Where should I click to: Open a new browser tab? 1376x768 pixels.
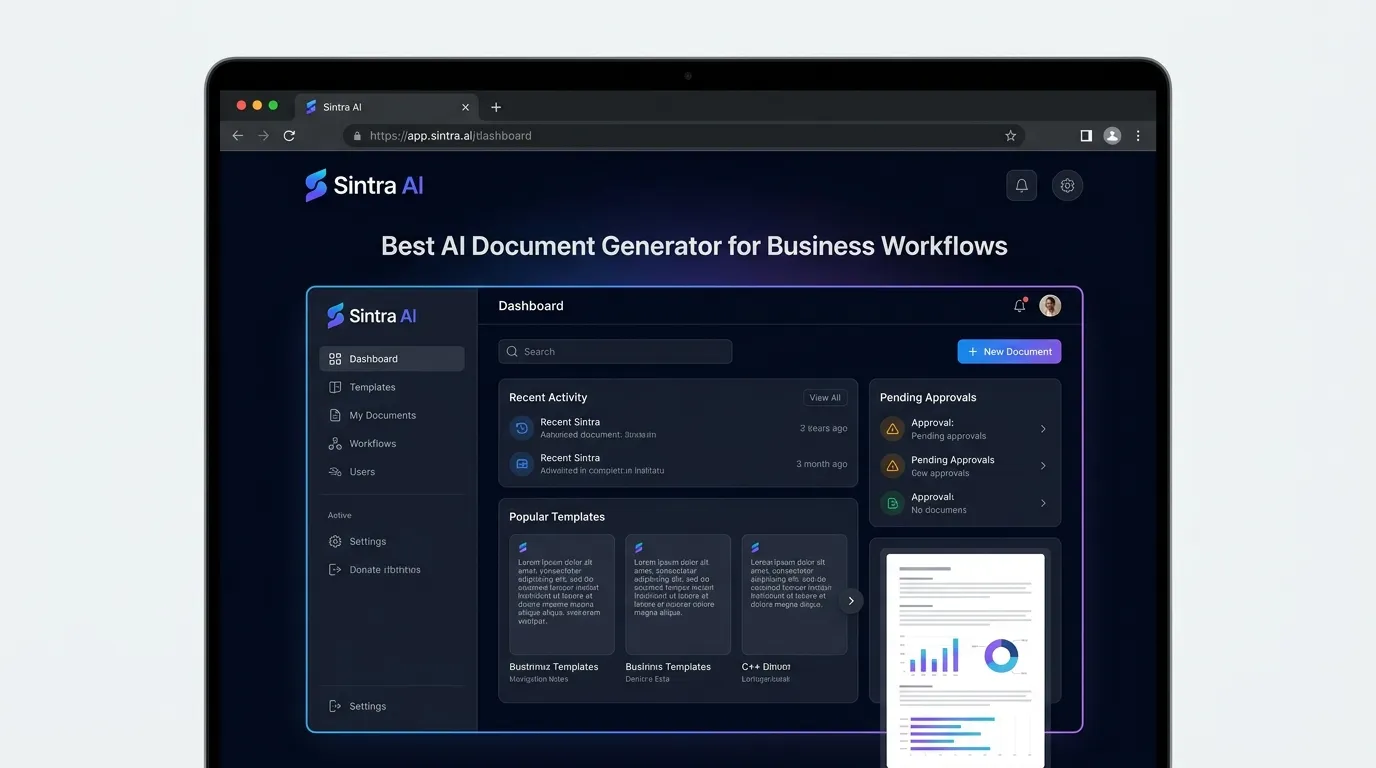(496, 107)
